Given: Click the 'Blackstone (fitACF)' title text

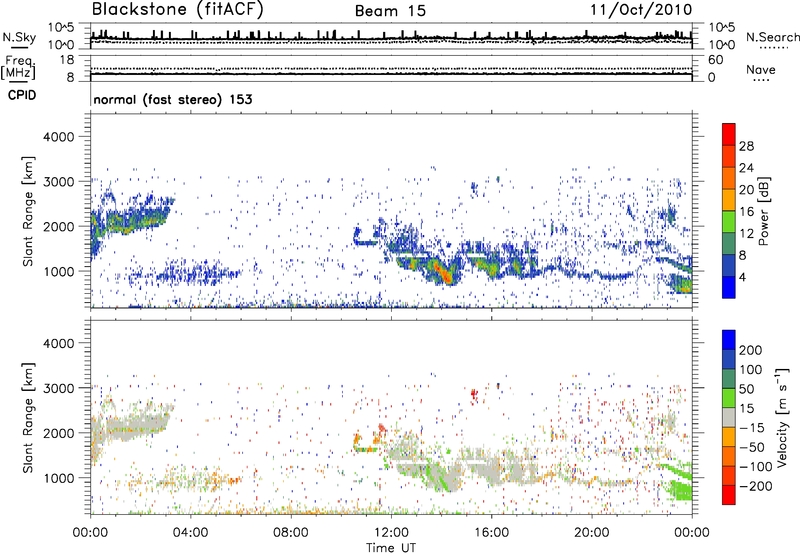Looking at the screenshot, I should click(x=178, y=10).
